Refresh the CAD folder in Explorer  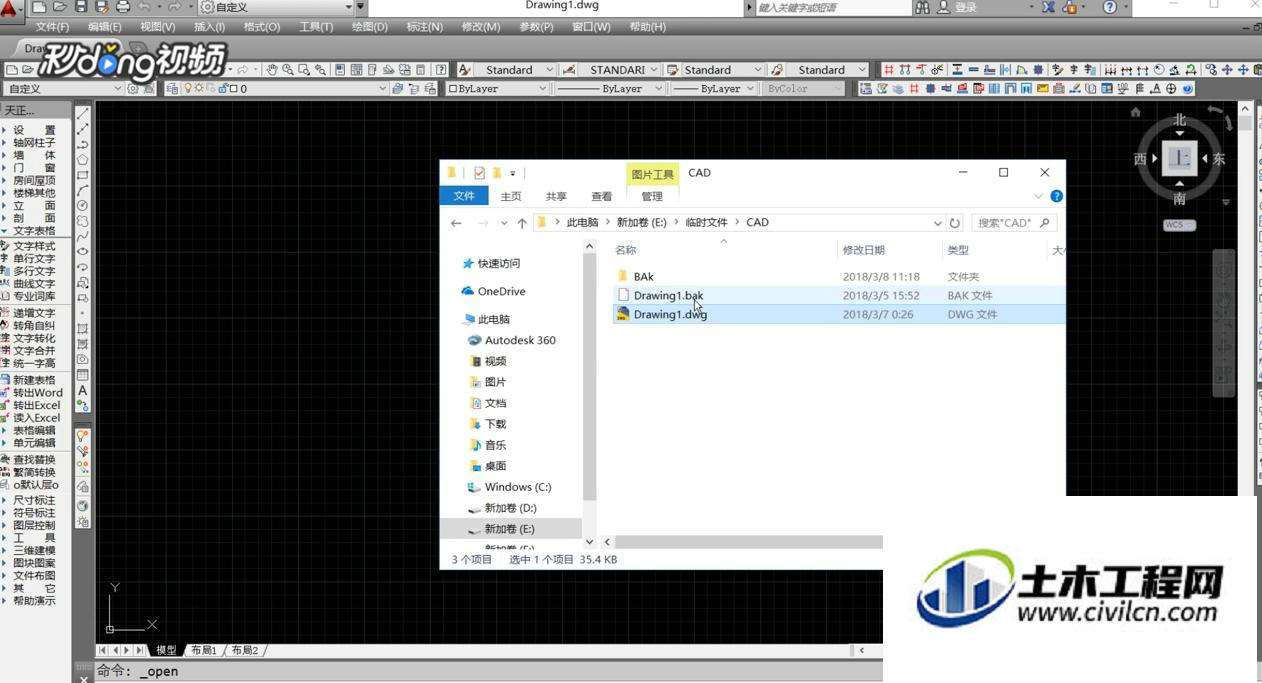tap(955, 223)
